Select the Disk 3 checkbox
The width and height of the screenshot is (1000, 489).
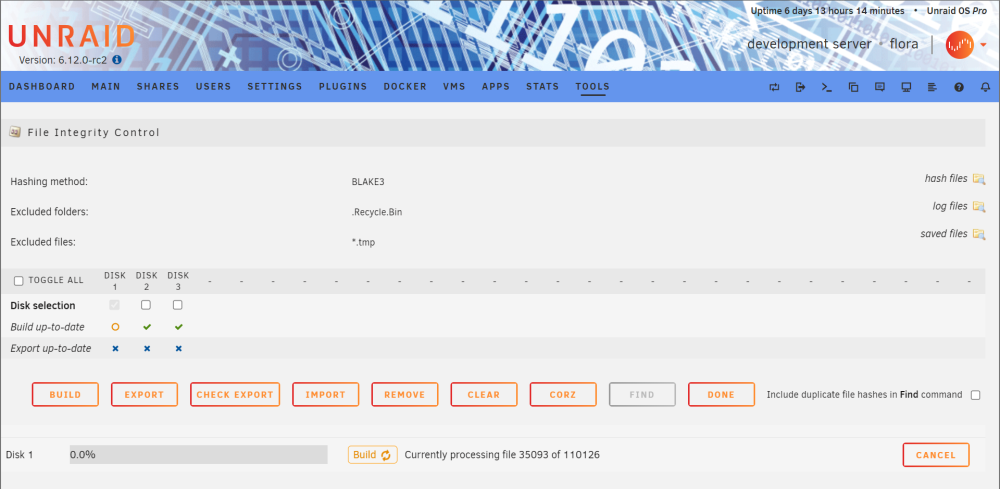177,305
